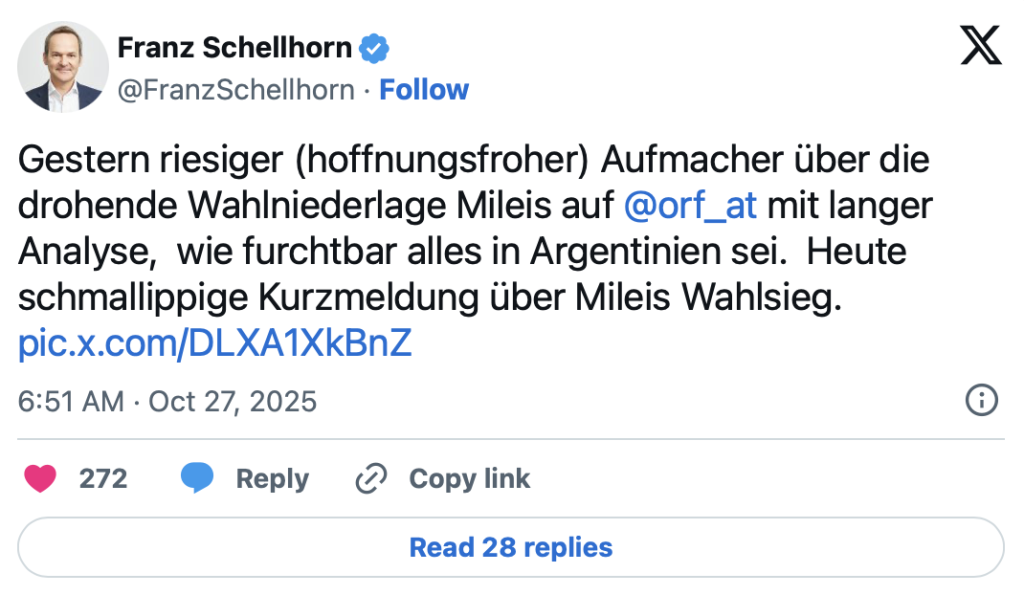Click the 272 likes count
1024x595 pixels.
[103, 479]
